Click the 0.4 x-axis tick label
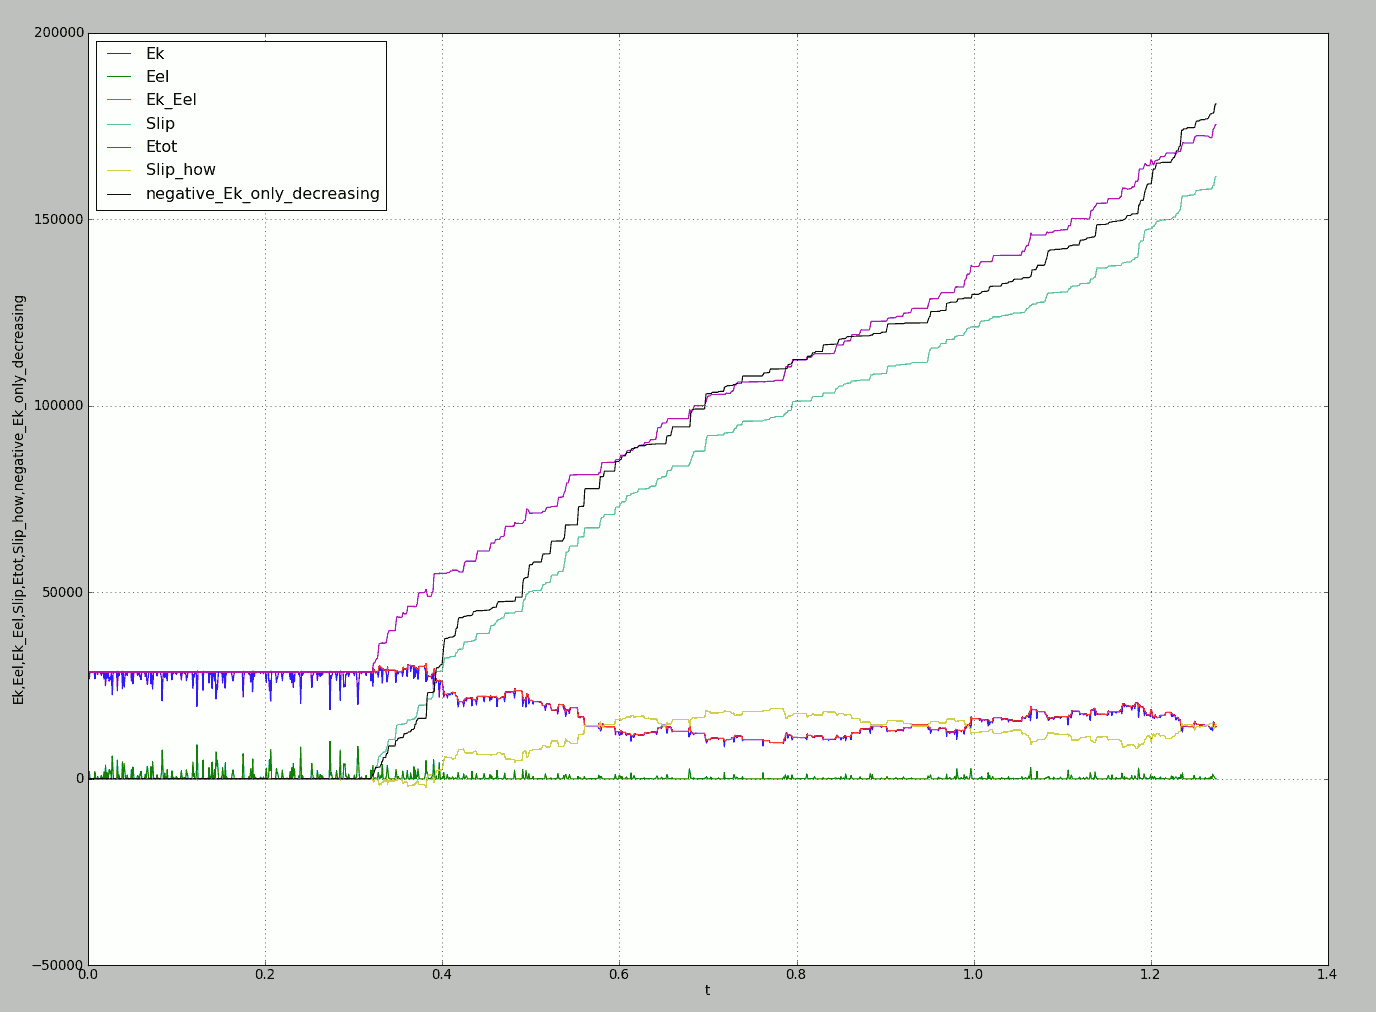 click(442, 974)
